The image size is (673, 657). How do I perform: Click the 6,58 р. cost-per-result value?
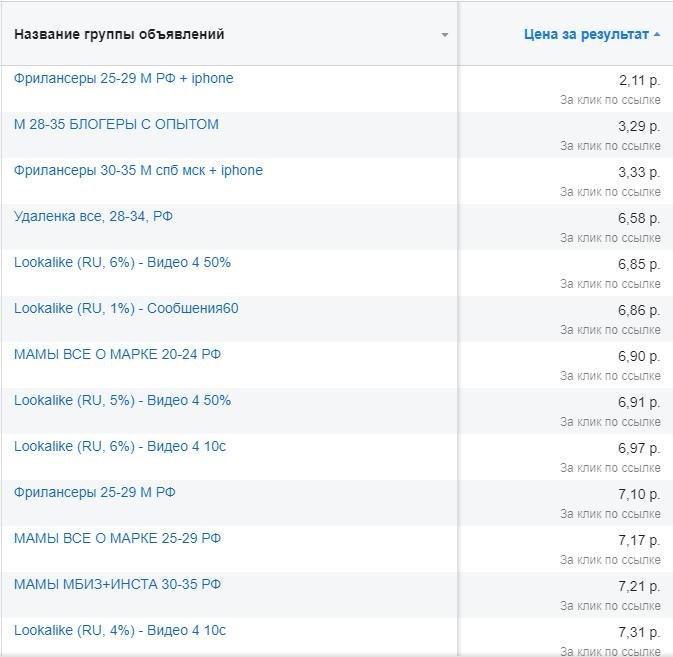click(x=639, y=218)
